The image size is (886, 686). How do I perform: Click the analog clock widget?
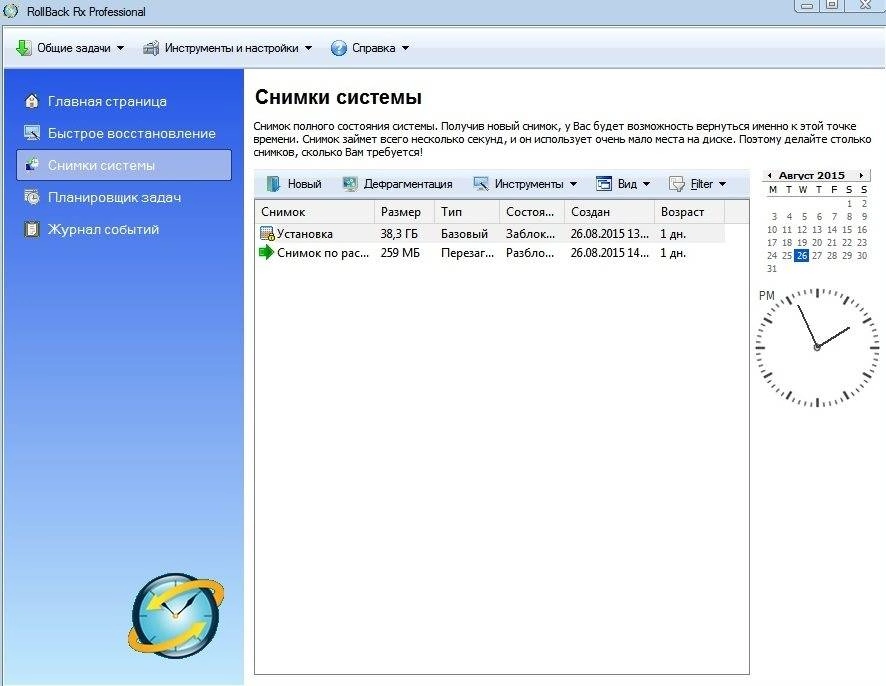click(816, 347)
